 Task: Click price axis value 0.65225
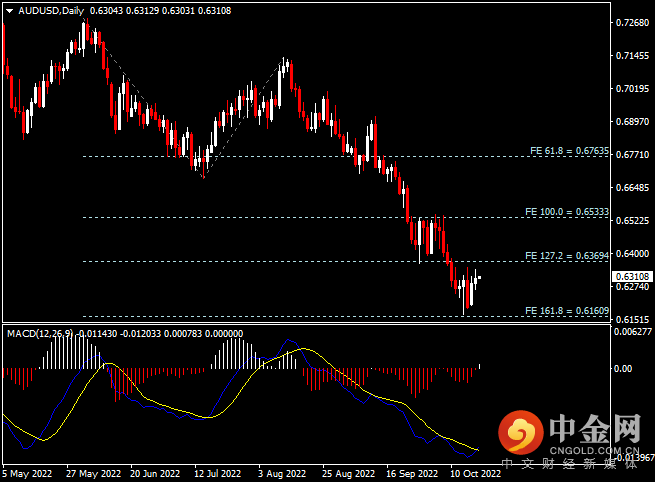click(x=633, y=221)
